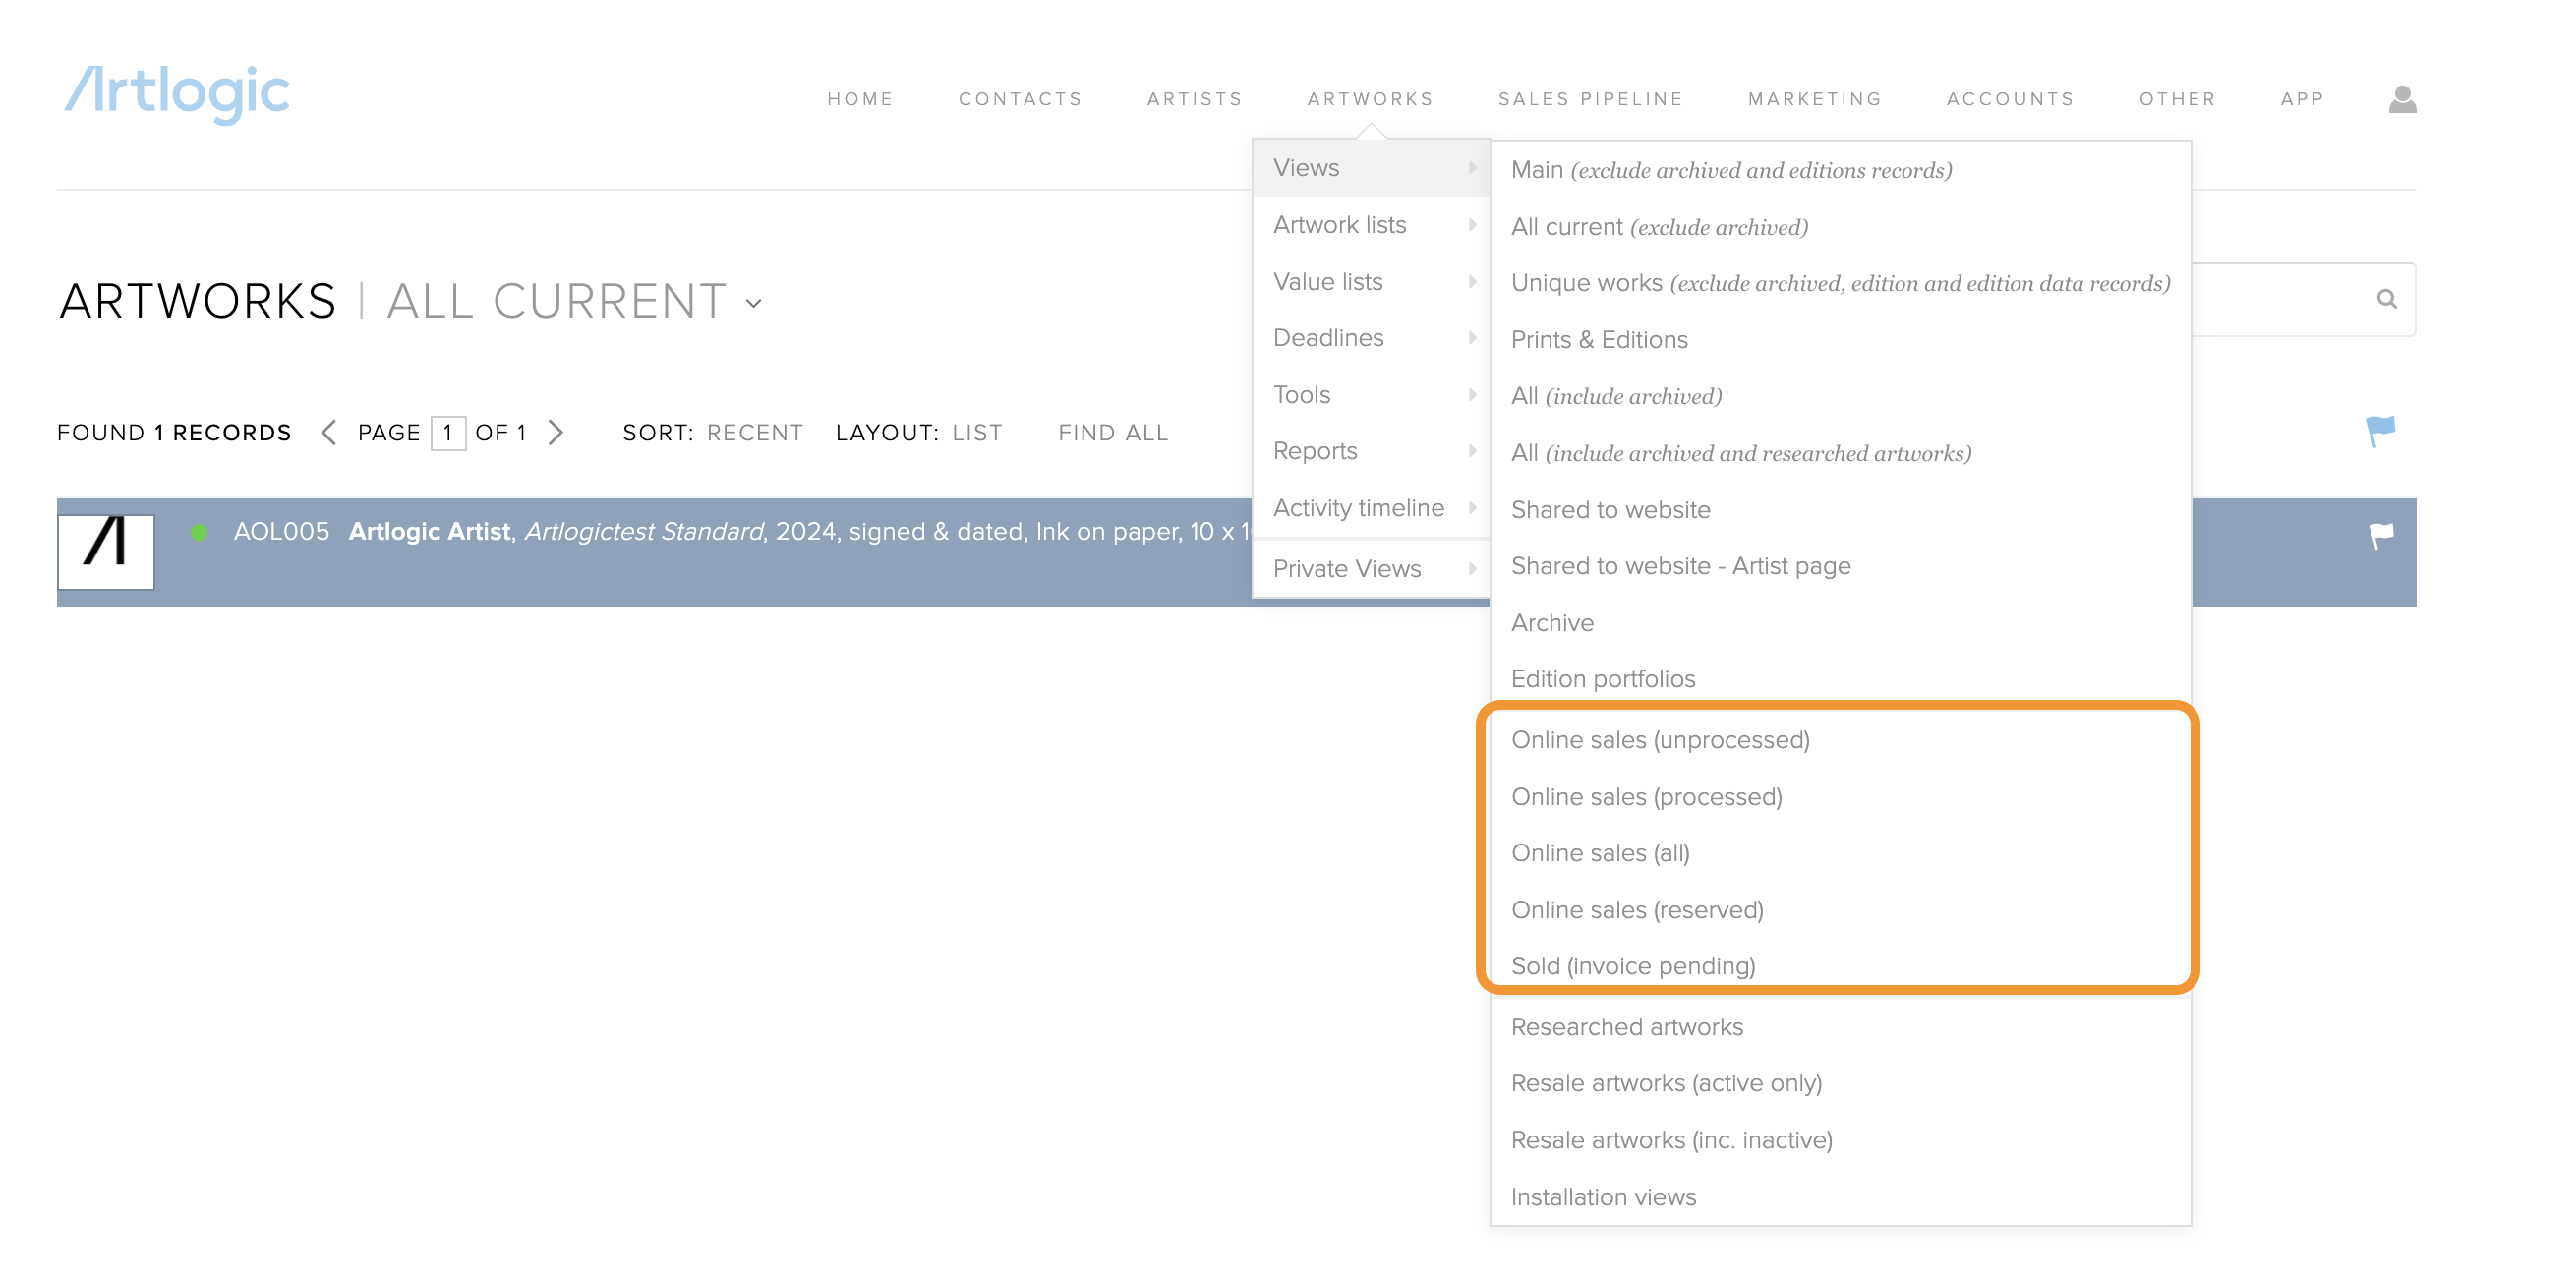Open the Contacts navigation link
This screenshot has height=1282, width=2576.
click(1020, 99)
